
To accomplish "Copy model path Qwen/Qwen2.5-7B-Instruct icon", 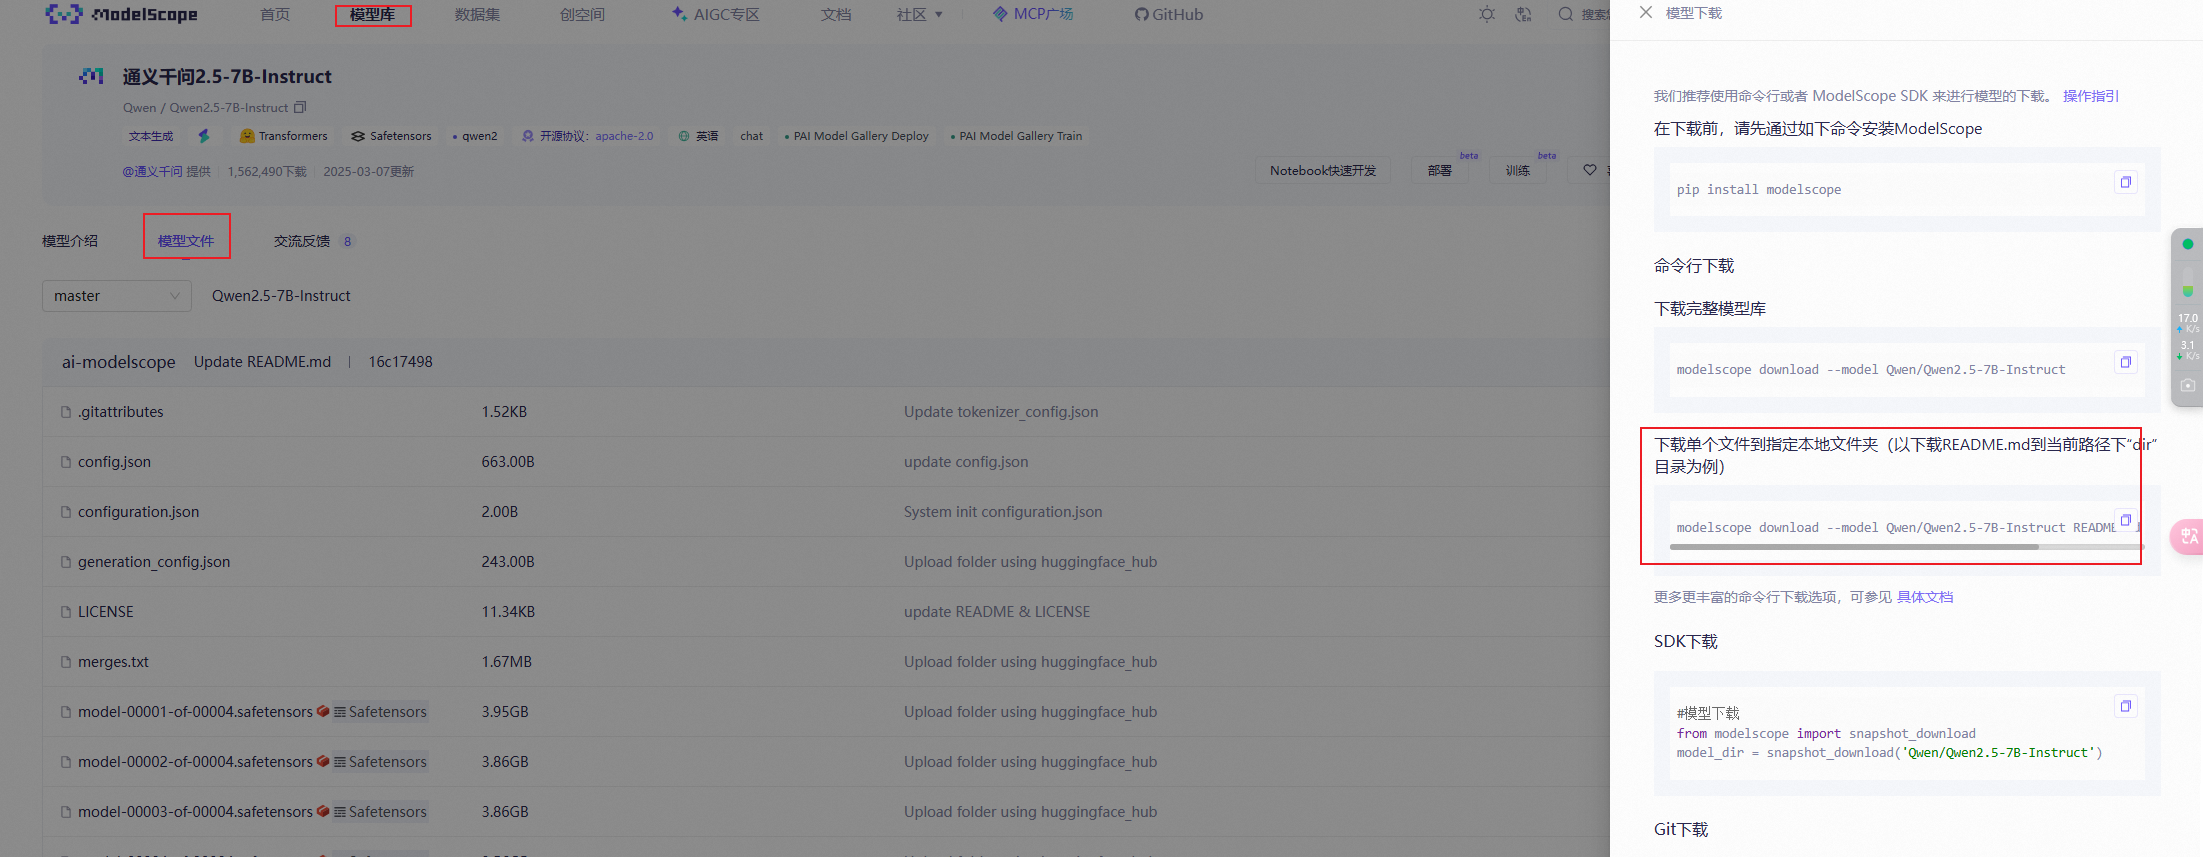I will tap(300, 107).
